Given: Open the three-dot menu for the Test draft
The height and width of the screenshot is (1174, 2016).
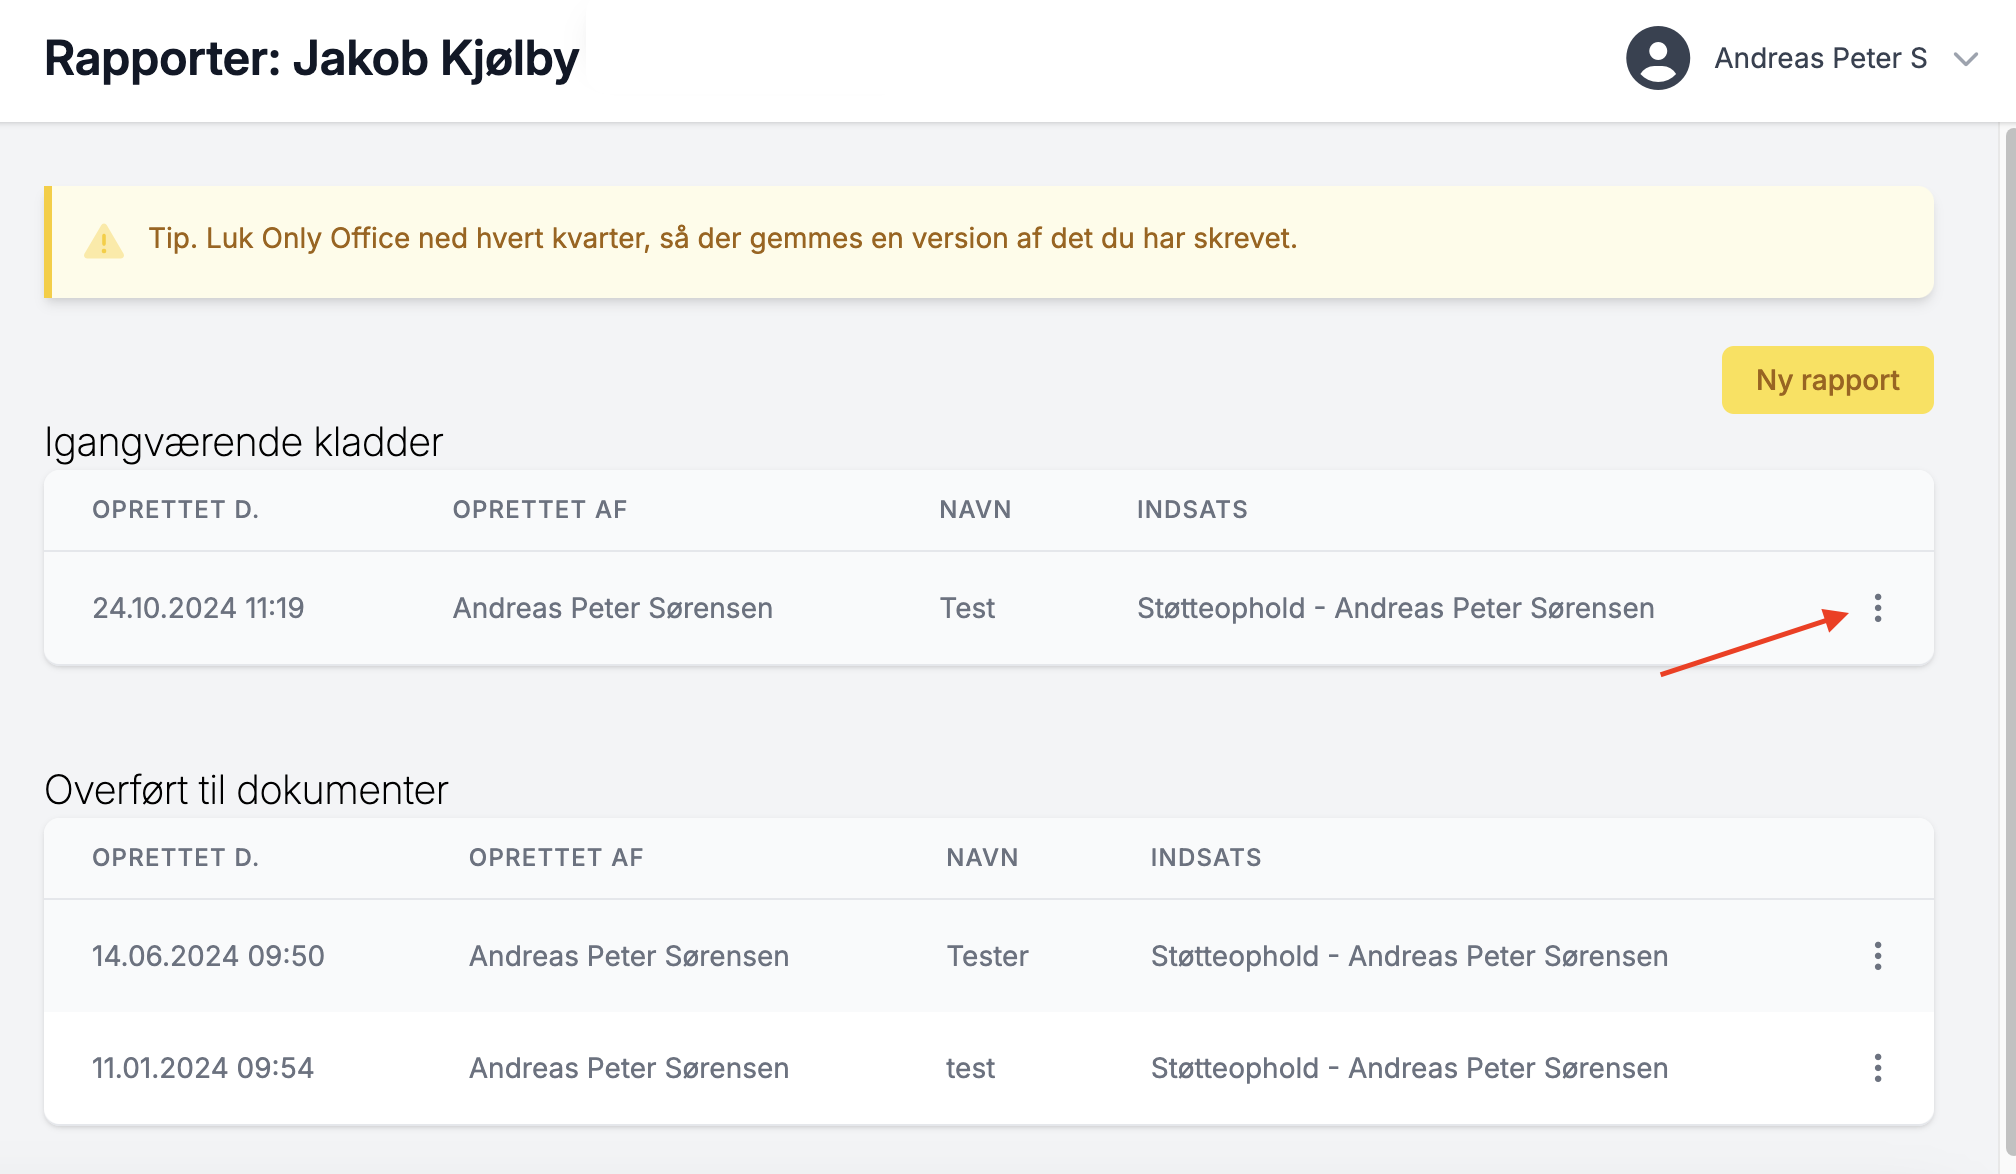Looking at the screenshot, I should click(x=1877, y=608).
